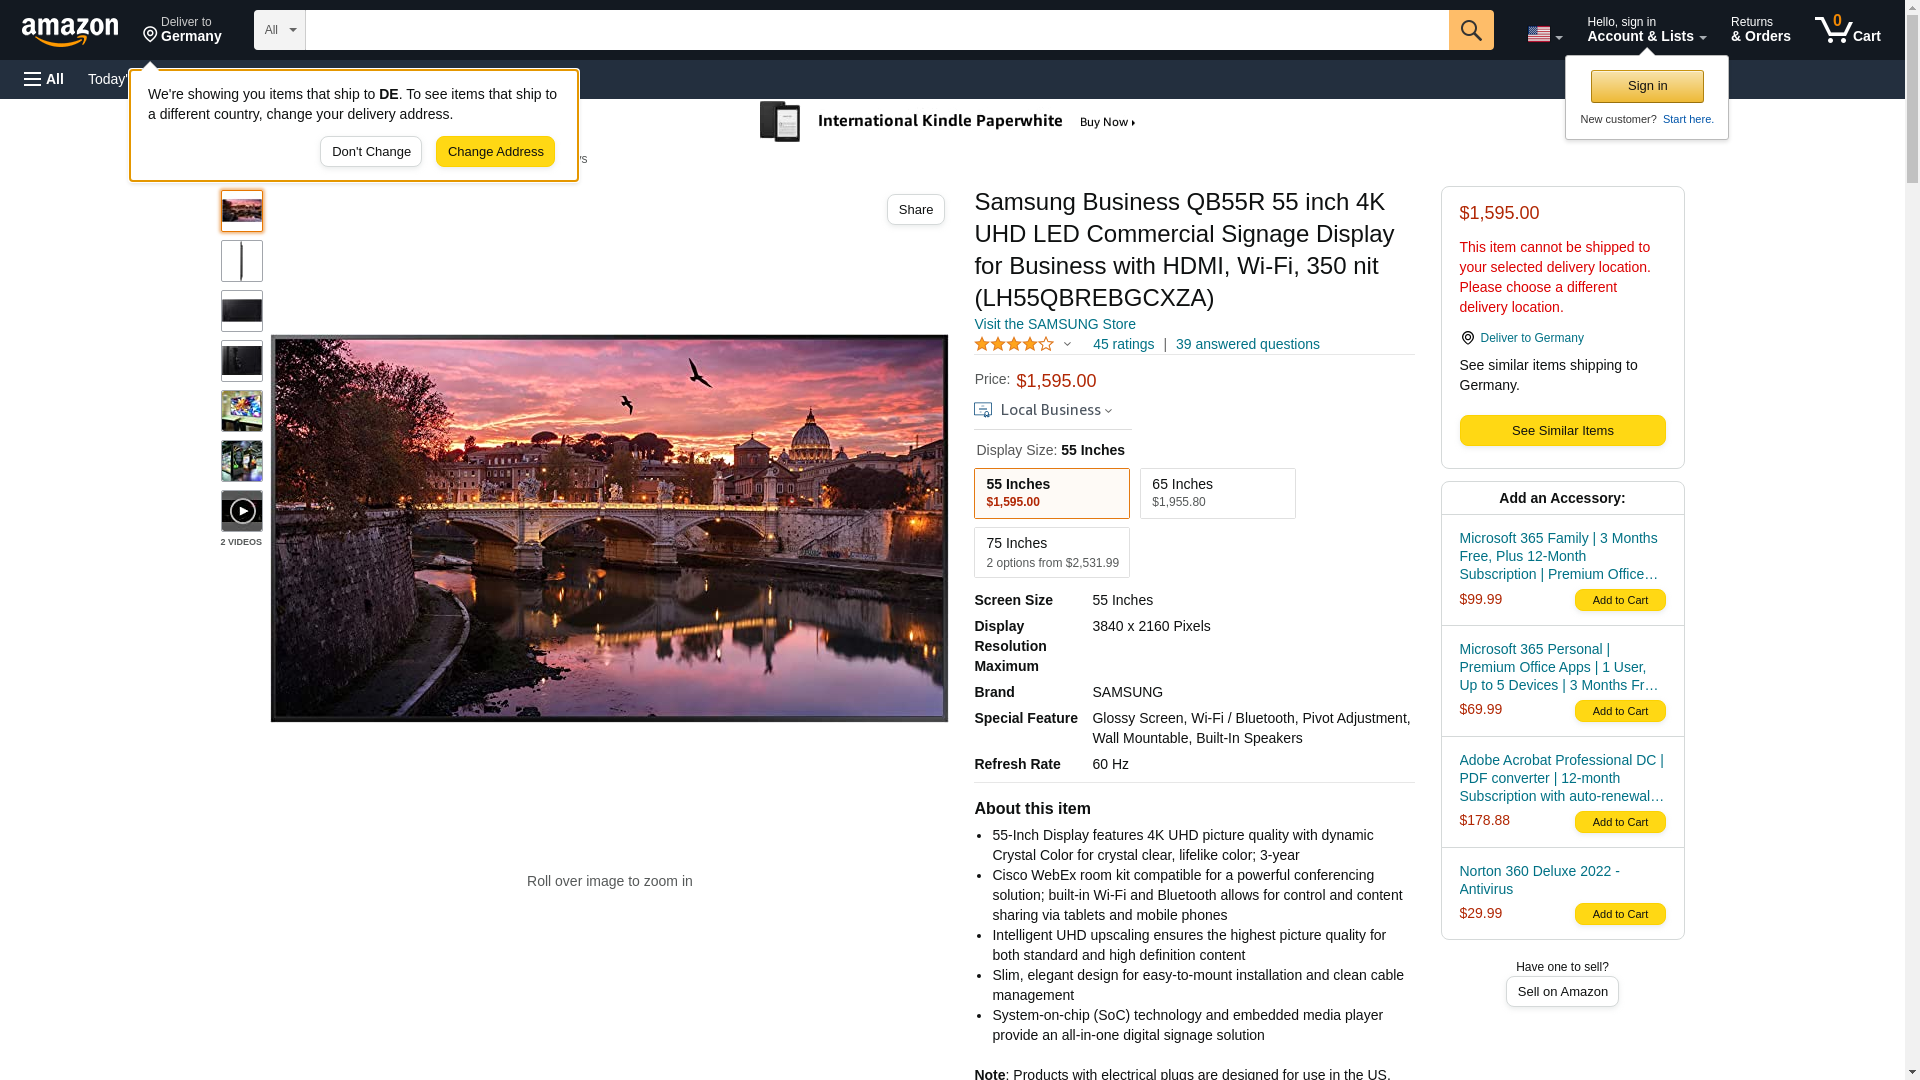Click the Change Address button
Screen dimensions: 1920x1080
coord(495,152)
